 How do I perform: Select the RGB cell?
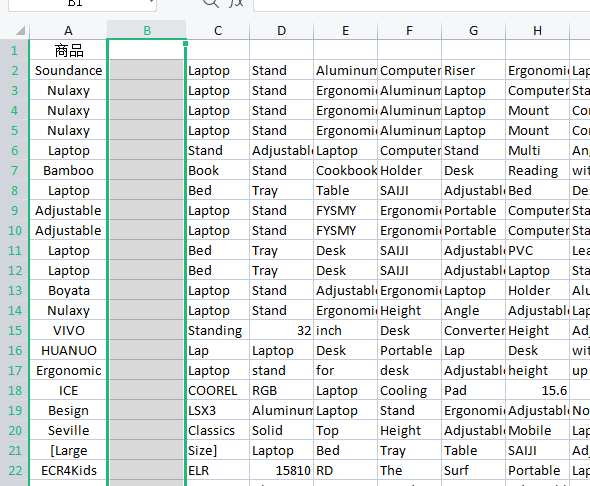point(281,390)
